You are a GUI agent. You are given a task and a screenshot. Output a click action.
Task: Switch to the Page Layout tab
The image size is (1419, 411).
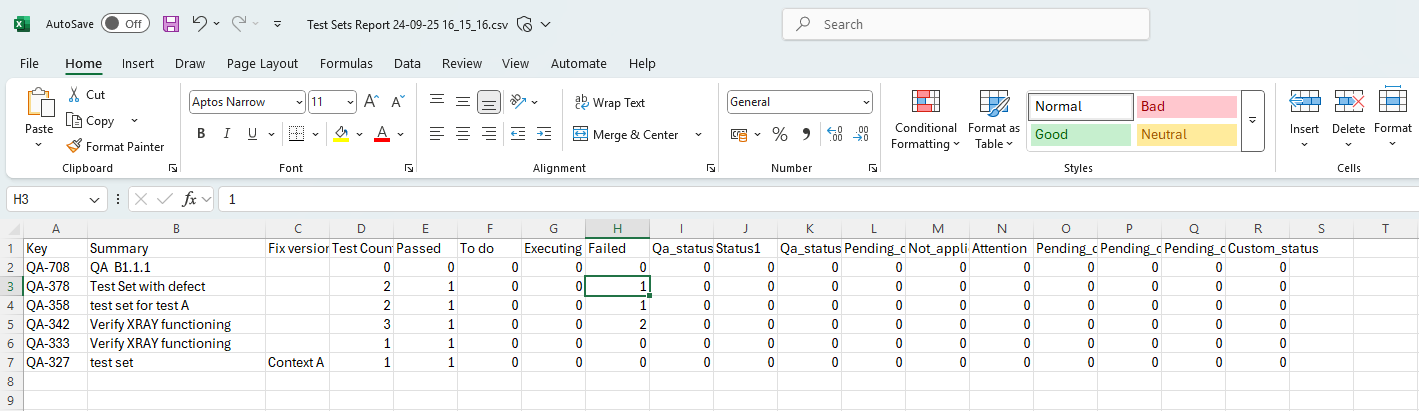(x=262, y=63)
